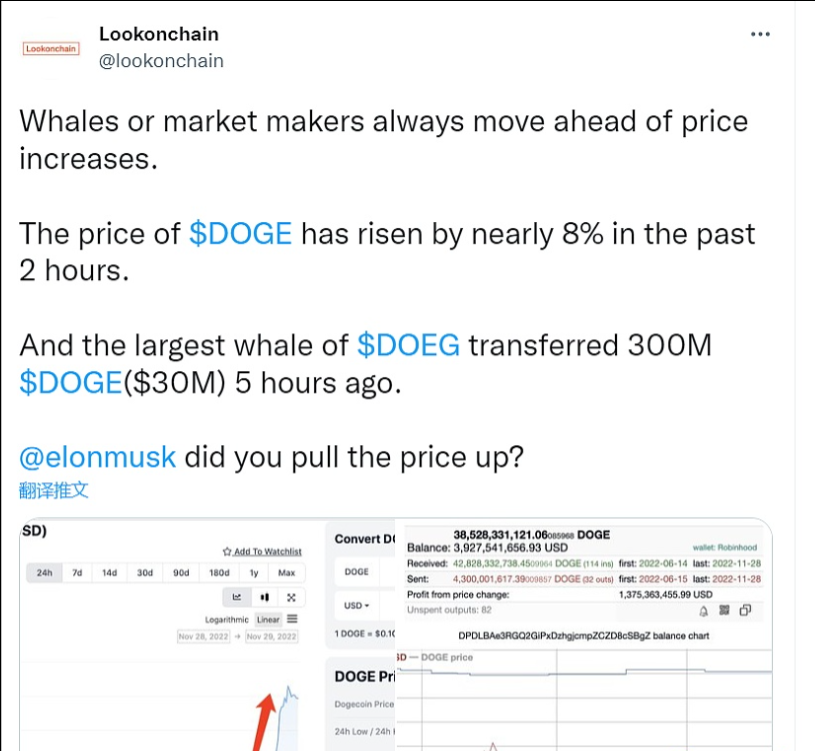Switch to the line chart view icon
This screenshot has width=815, height=751.
237,597
